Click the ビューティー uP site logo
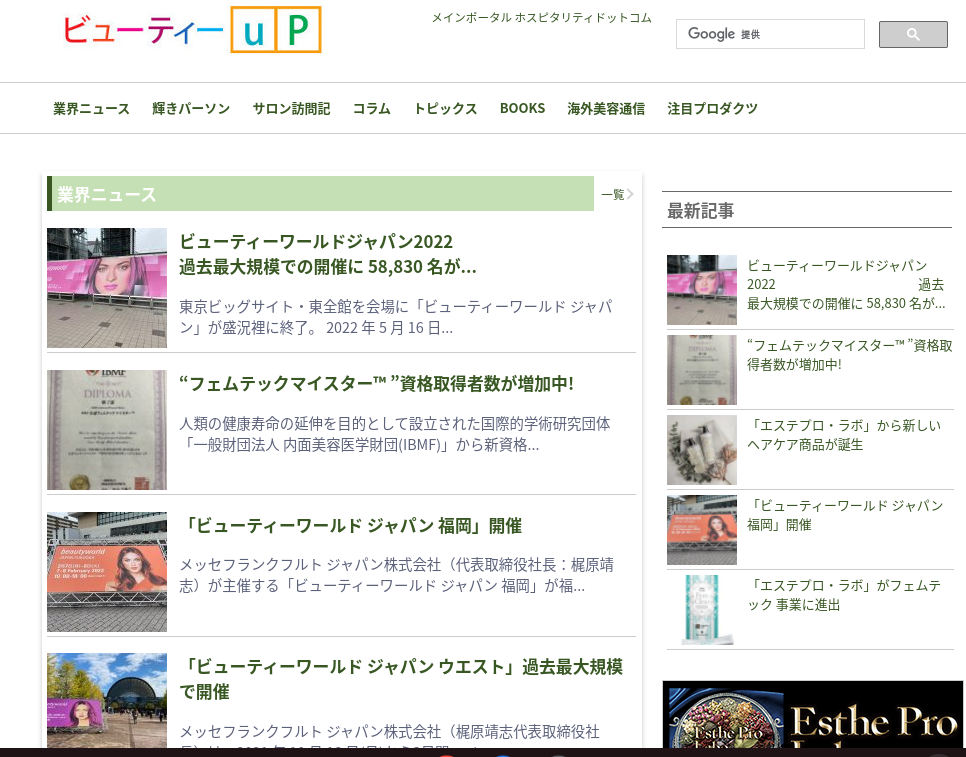966x757 pixels. pos(192,30)
